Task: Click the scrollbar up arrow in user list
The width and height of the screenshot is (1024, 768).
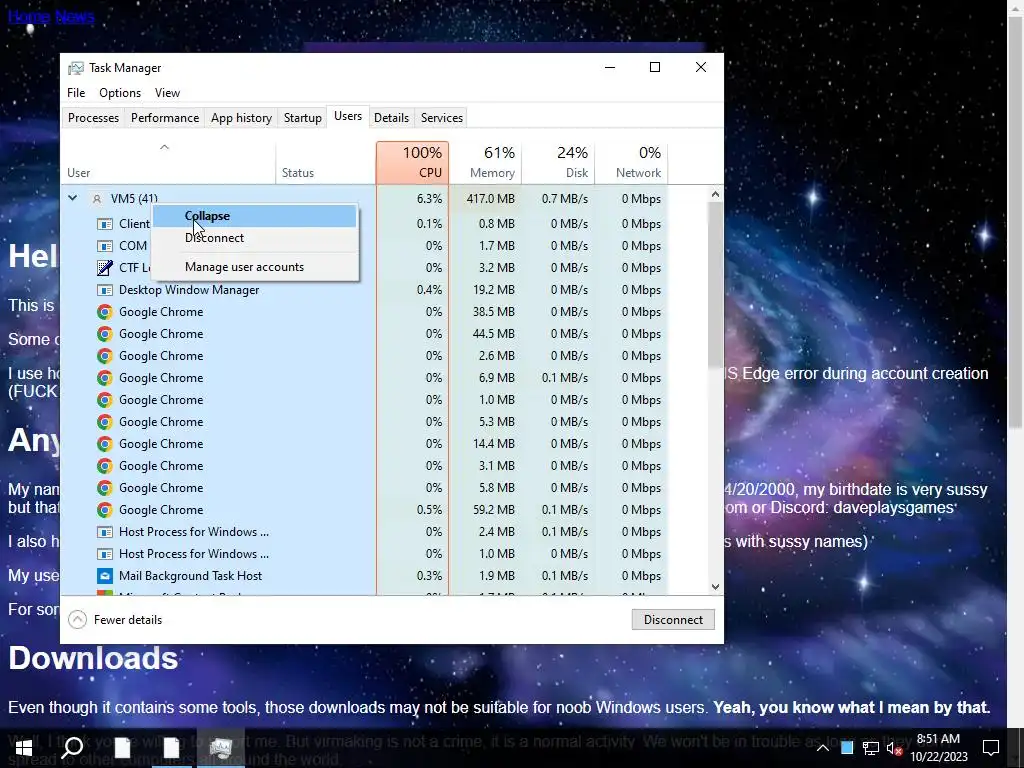Action: (715, 194)
